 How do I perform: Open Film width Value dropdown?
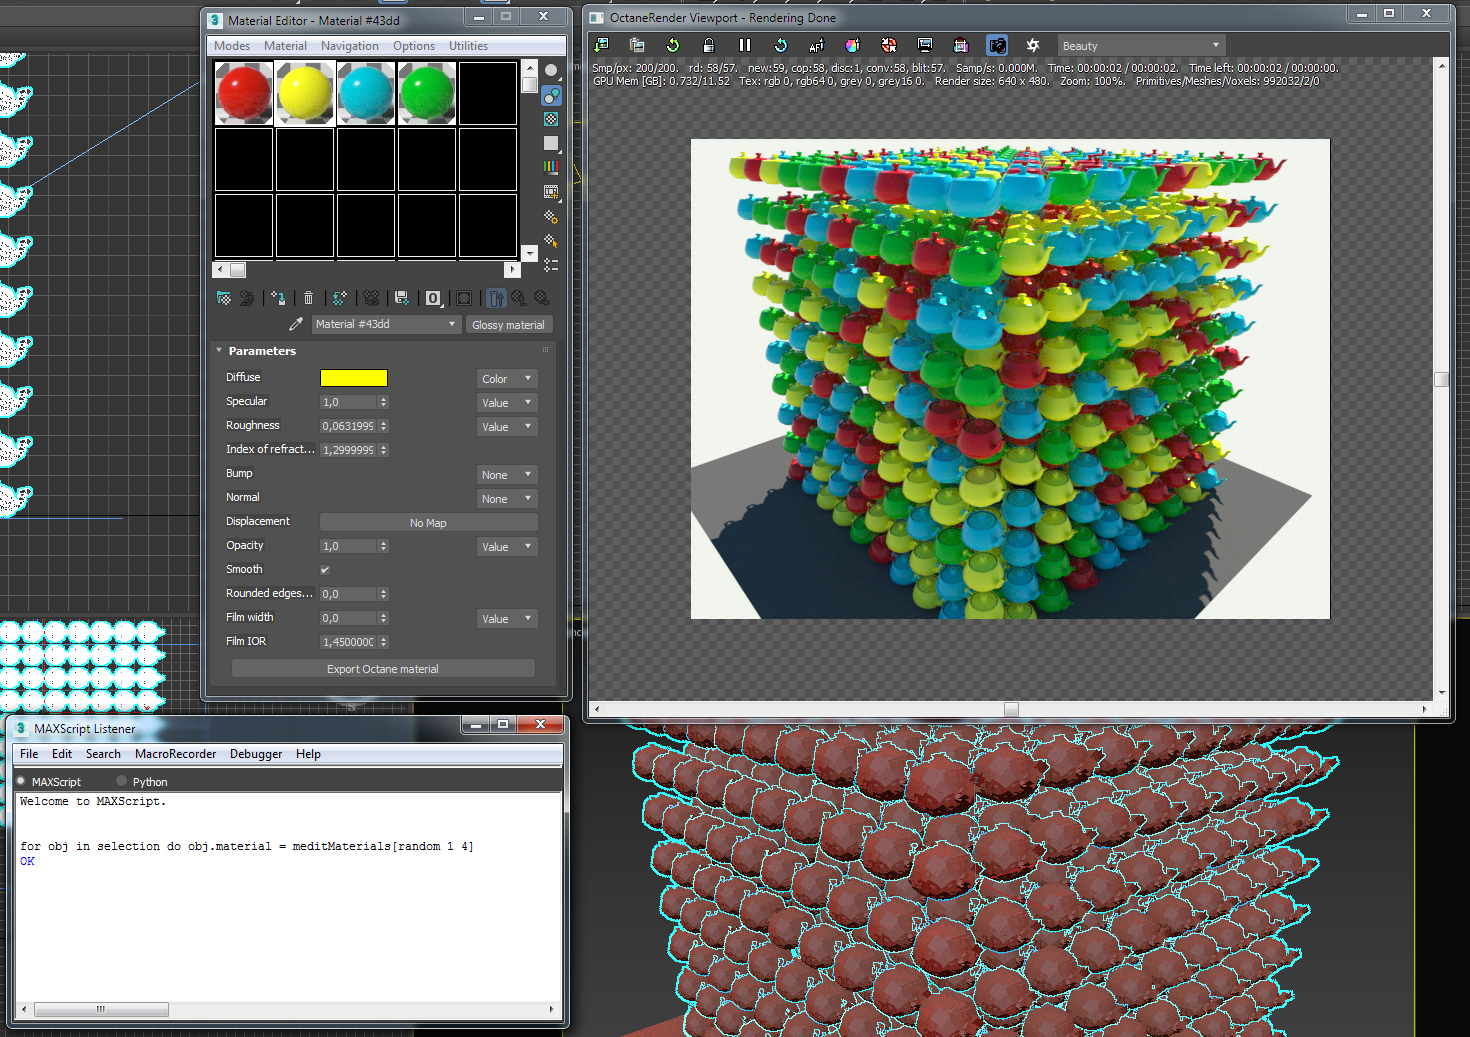(x=507, y=618)
